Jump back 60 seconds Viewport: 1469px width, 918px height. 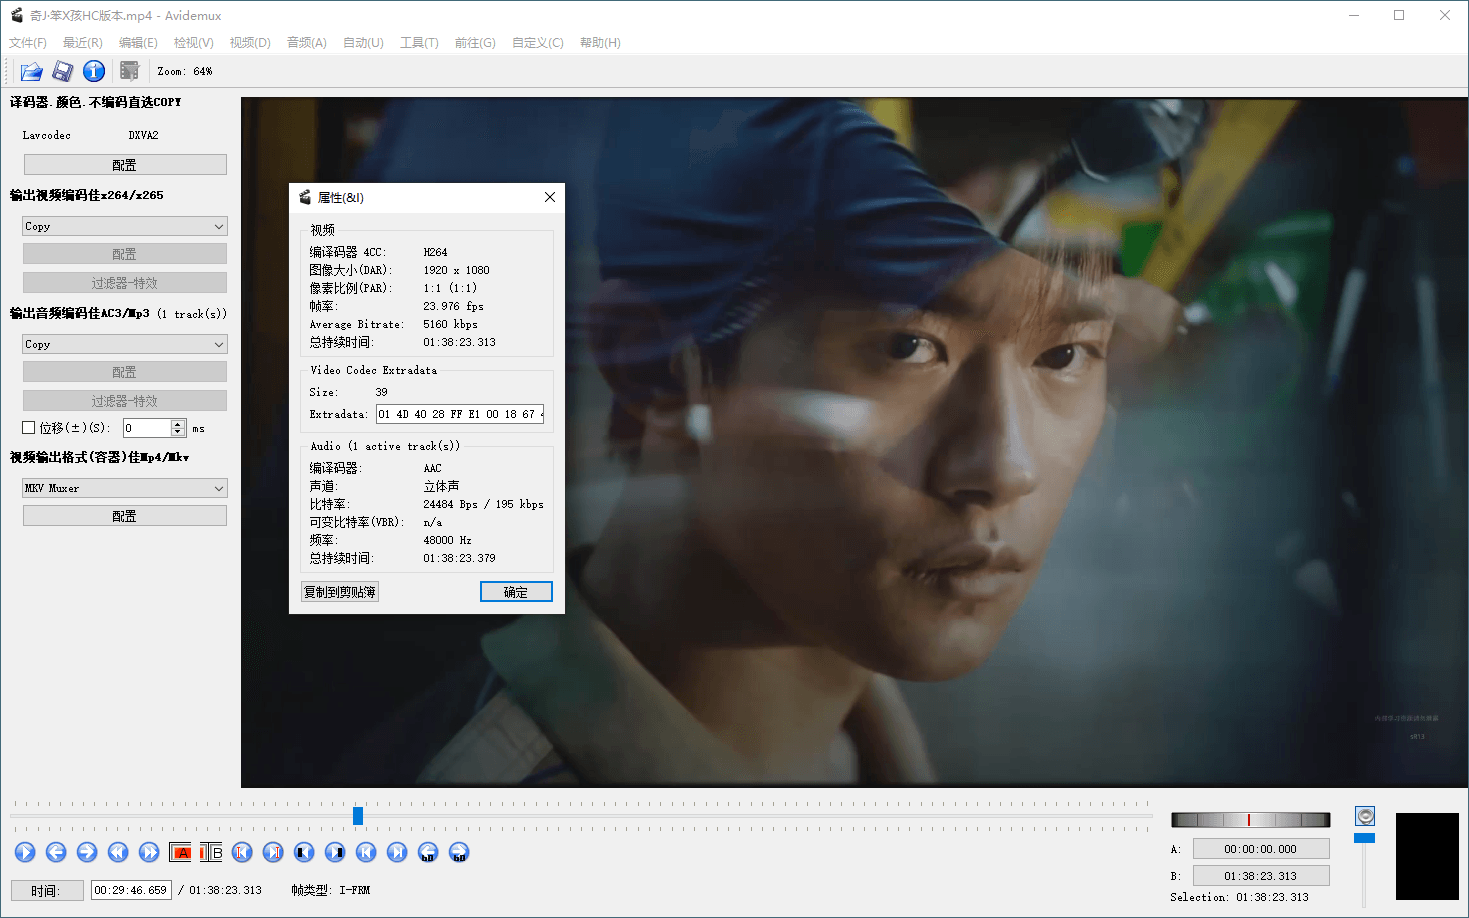pyautogui.click(x=427, y=852)
